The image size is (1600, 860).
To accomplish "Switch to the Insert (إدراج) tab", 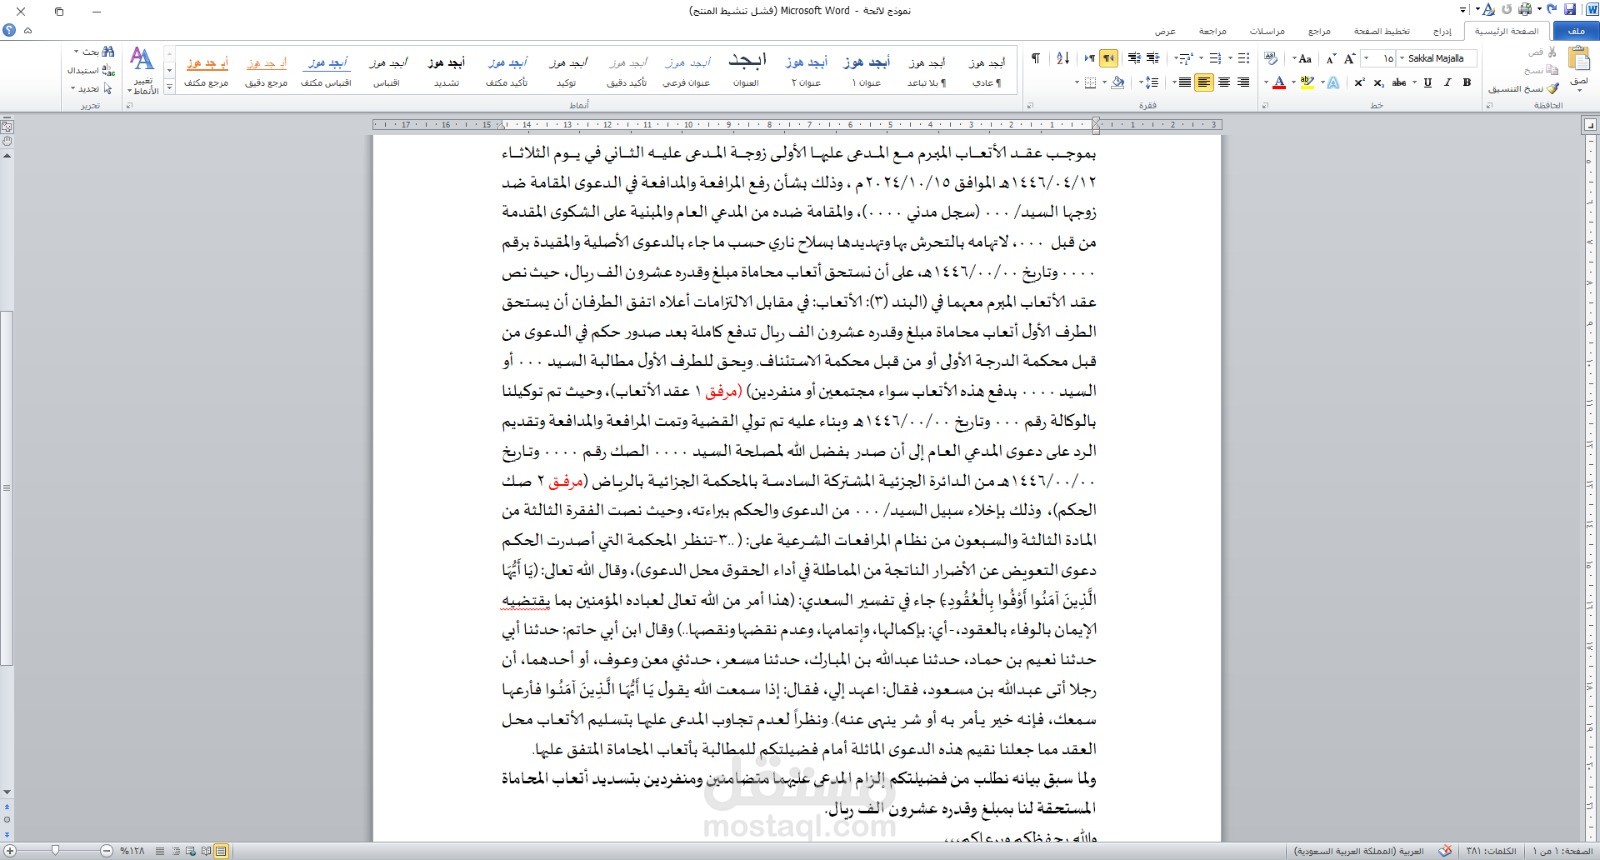I will tap(1442, 31).
